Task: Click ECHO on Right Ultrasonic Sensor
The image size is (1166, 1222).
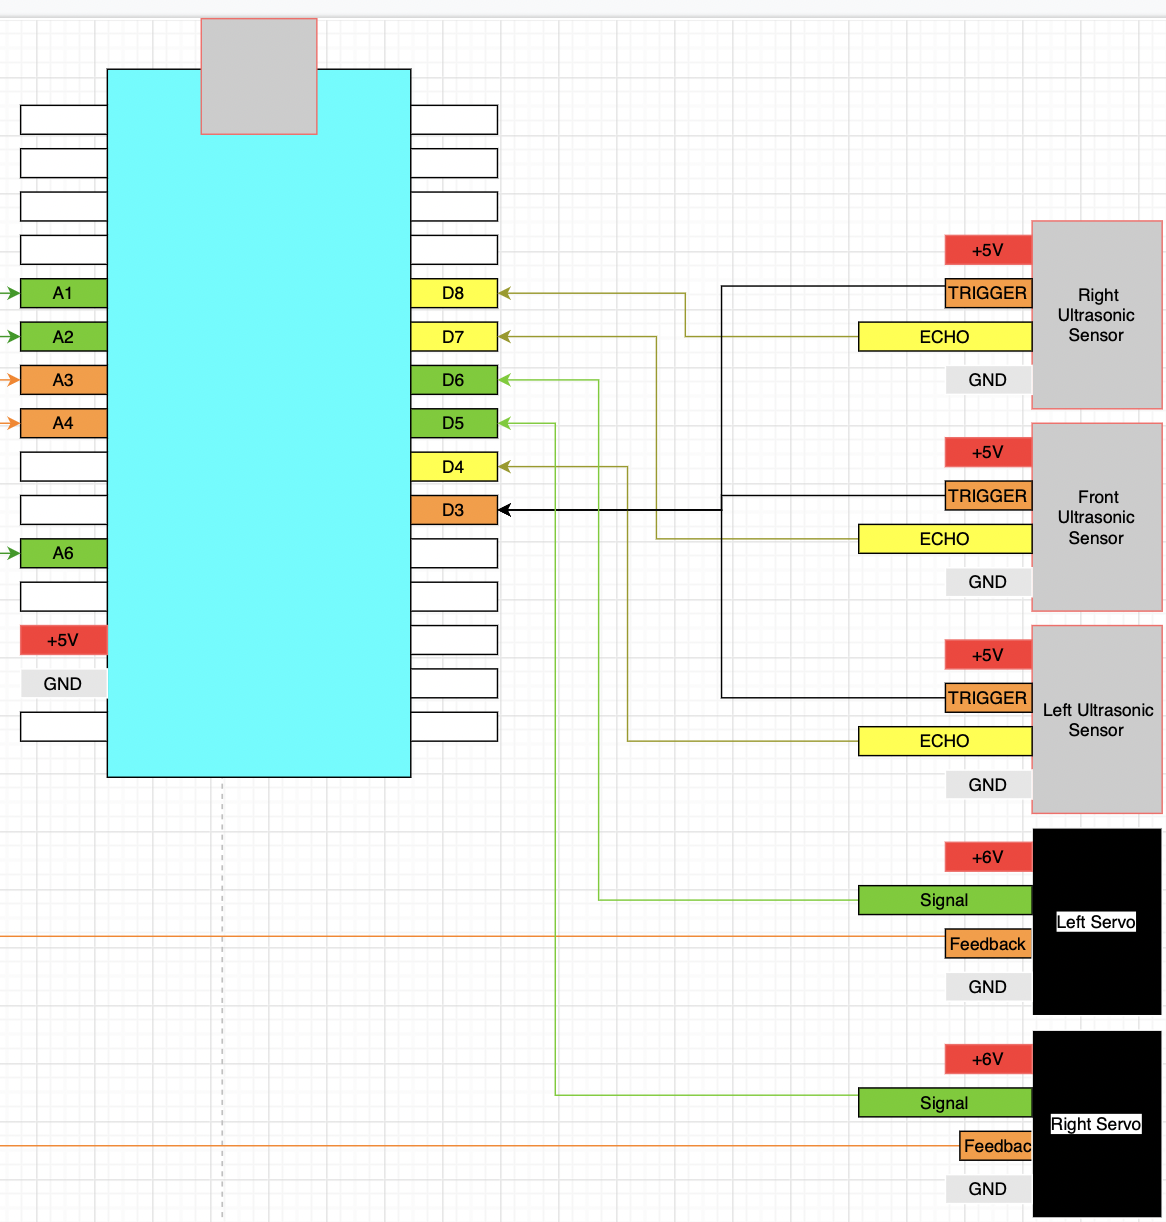Action: click(x=945, y=337)
